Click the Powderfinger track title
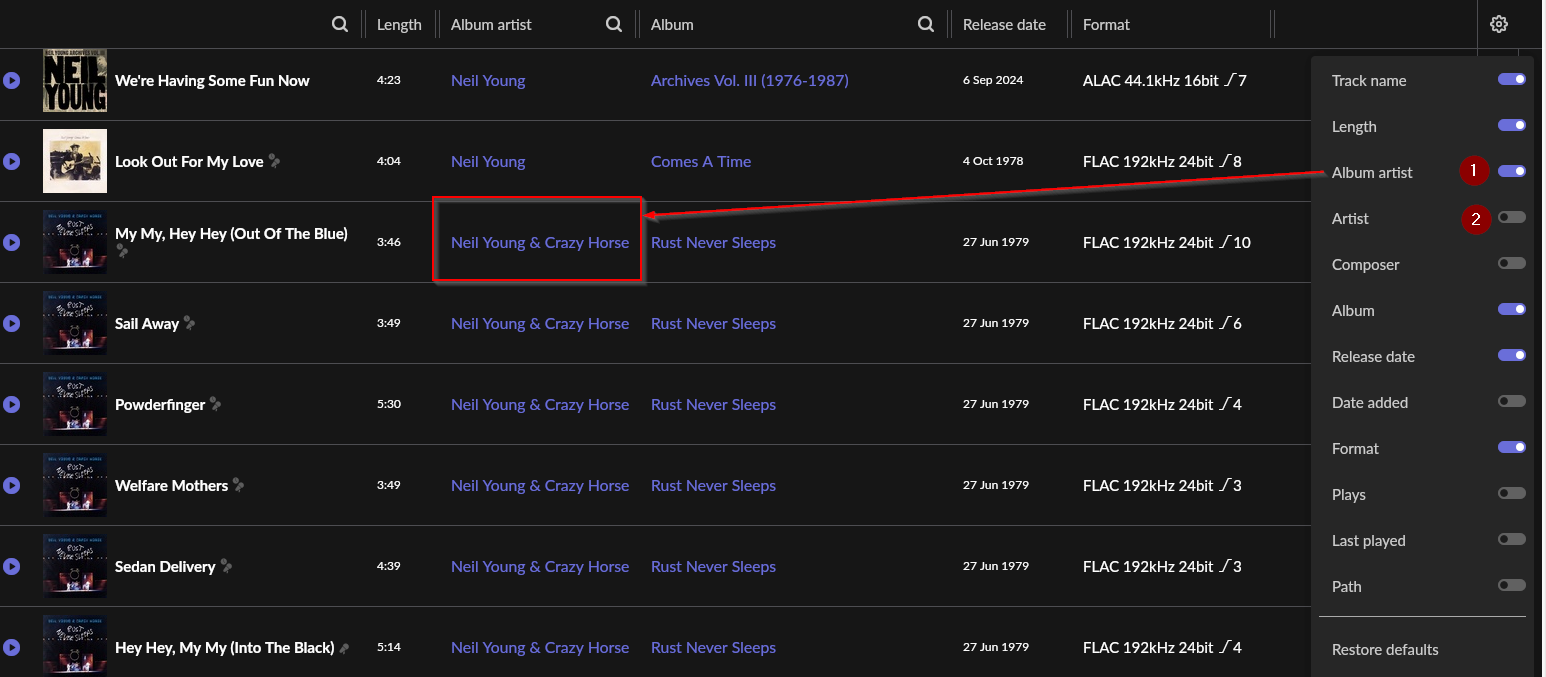 pos(160,405)
